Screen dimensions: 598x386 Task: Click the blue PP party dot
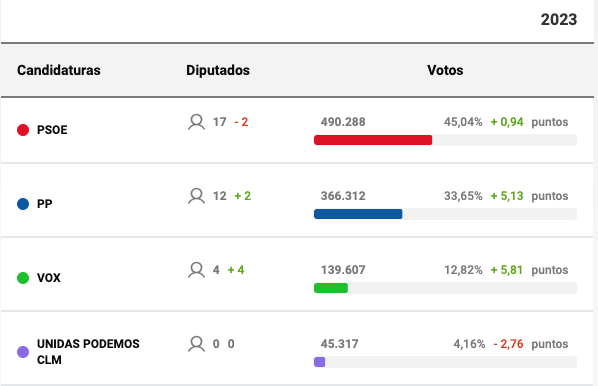(23, 204)
